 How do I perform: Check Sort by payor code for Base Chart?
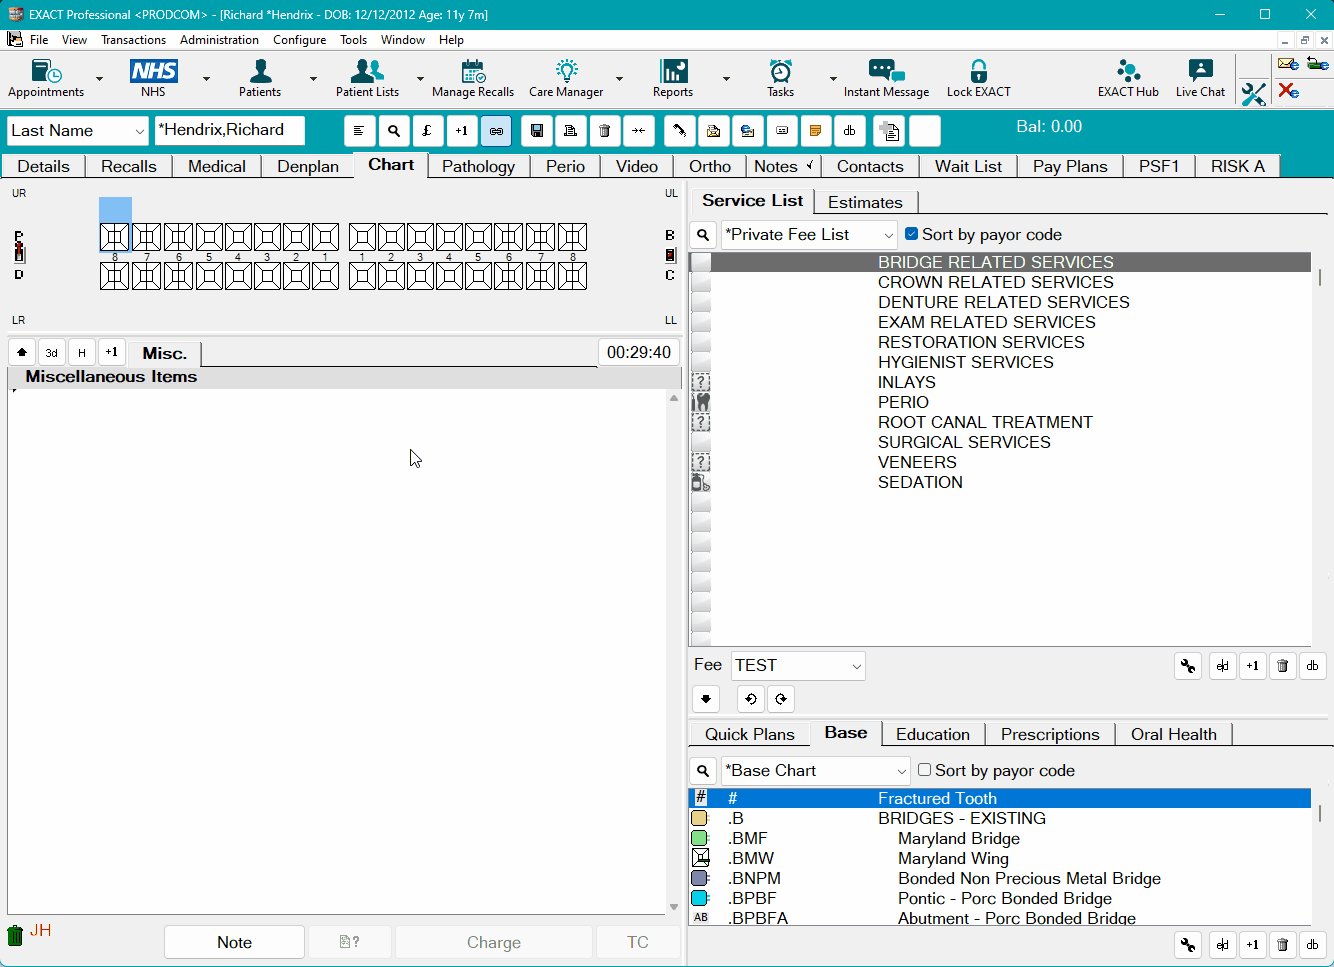(x=924, y=770)
